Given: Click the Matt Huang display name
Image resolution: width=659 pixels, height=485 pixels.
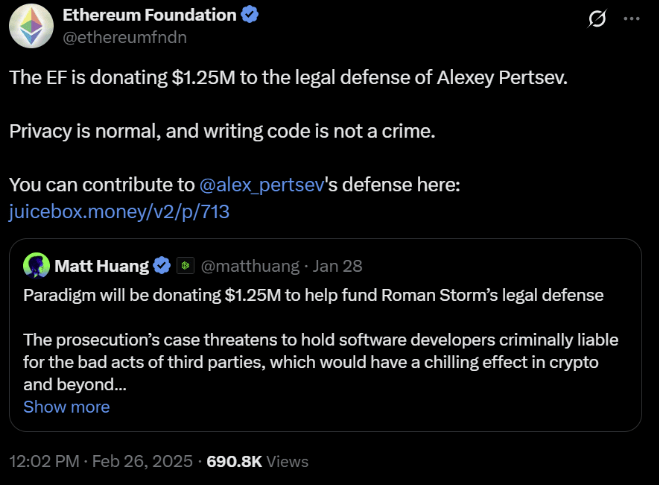Looking at the screenshot, I should tap(102, 266).
